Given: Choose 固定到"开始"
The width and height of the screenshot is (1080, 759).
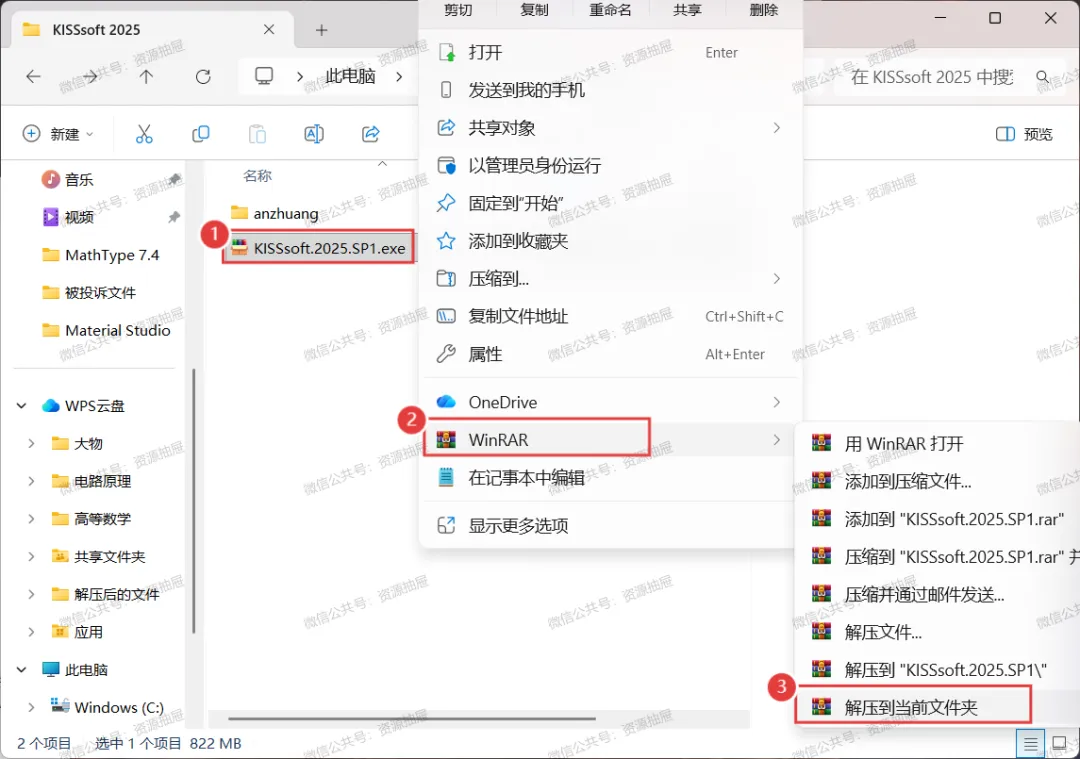Looking at the screenshot, I should (x=610, y=203).
